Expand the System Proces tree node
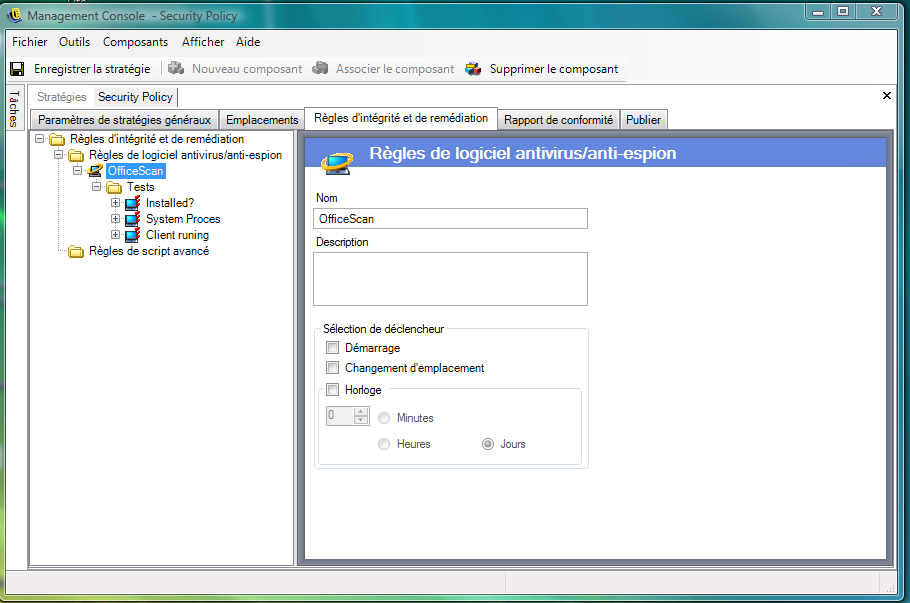Image resolution: width=910 pixels, height=603 pixels. (x=116, y=219)
